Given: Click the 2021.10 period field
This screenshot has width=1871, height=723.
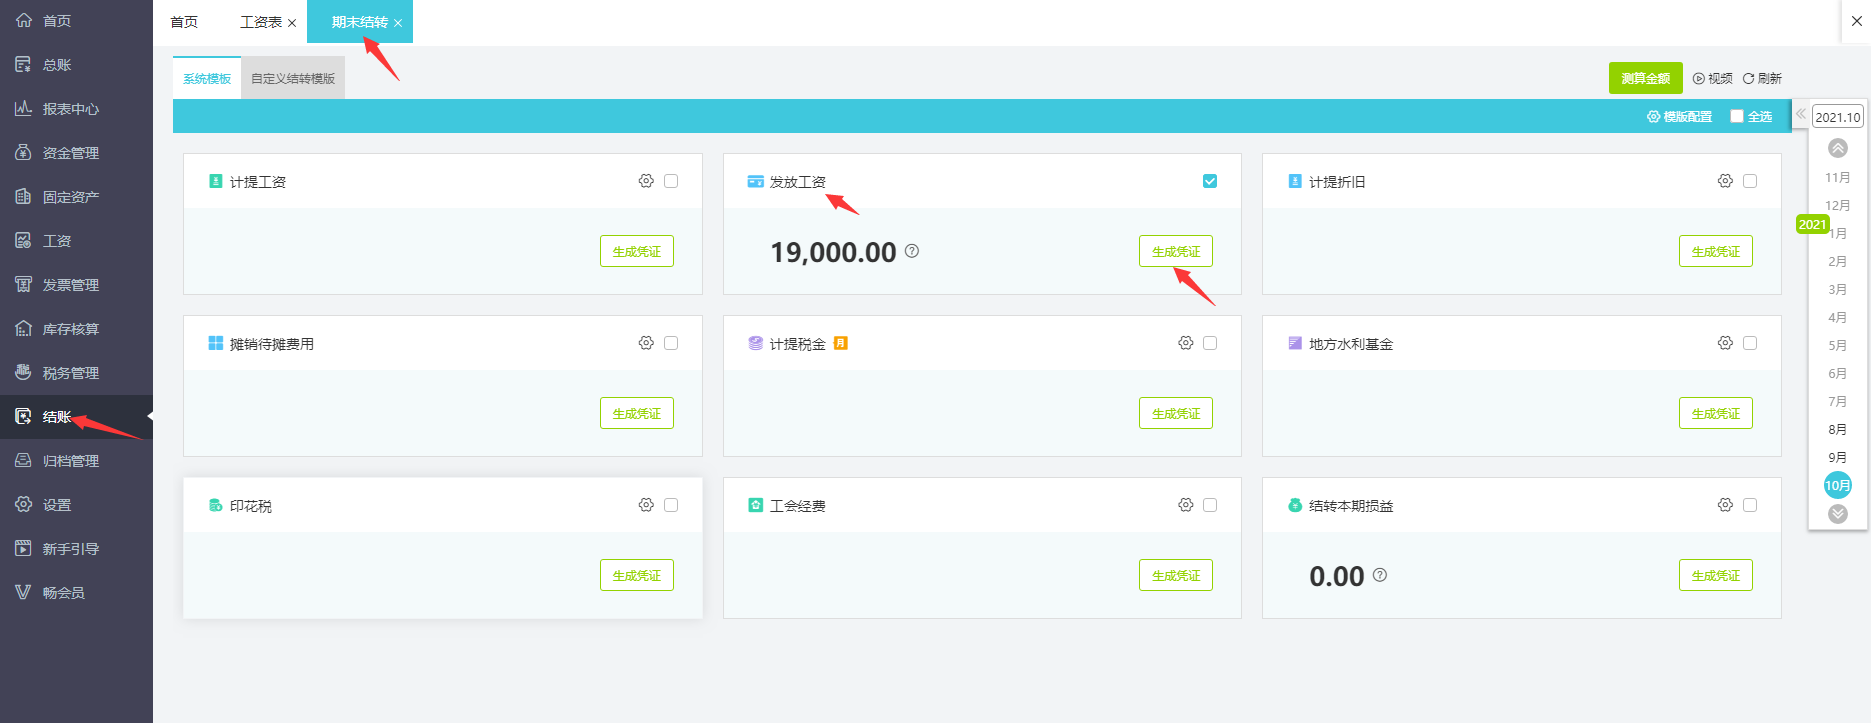Looking at the screenshot, I should (1838, 117).
